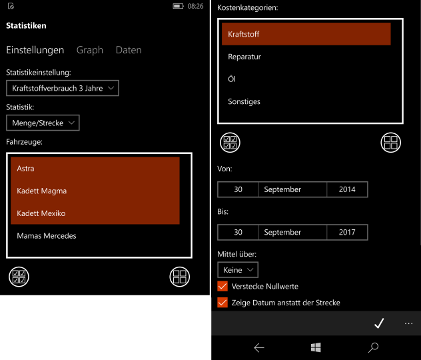Screen dimensions: 421x360
Task: Expand the Menge/Strecke statistic dropdown
Action: (x=43, y=123)
